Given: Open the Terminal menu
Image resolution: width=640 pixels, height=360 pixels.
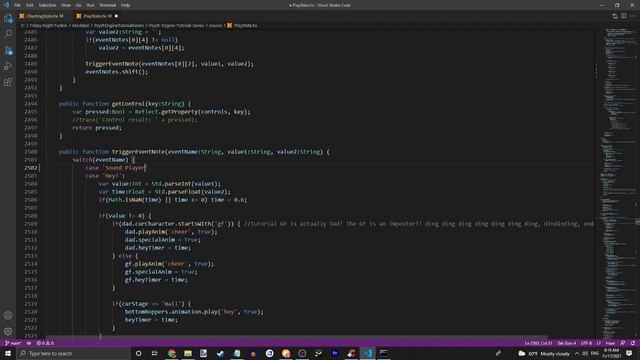Looking at the screenshot, I should point(108,5).
